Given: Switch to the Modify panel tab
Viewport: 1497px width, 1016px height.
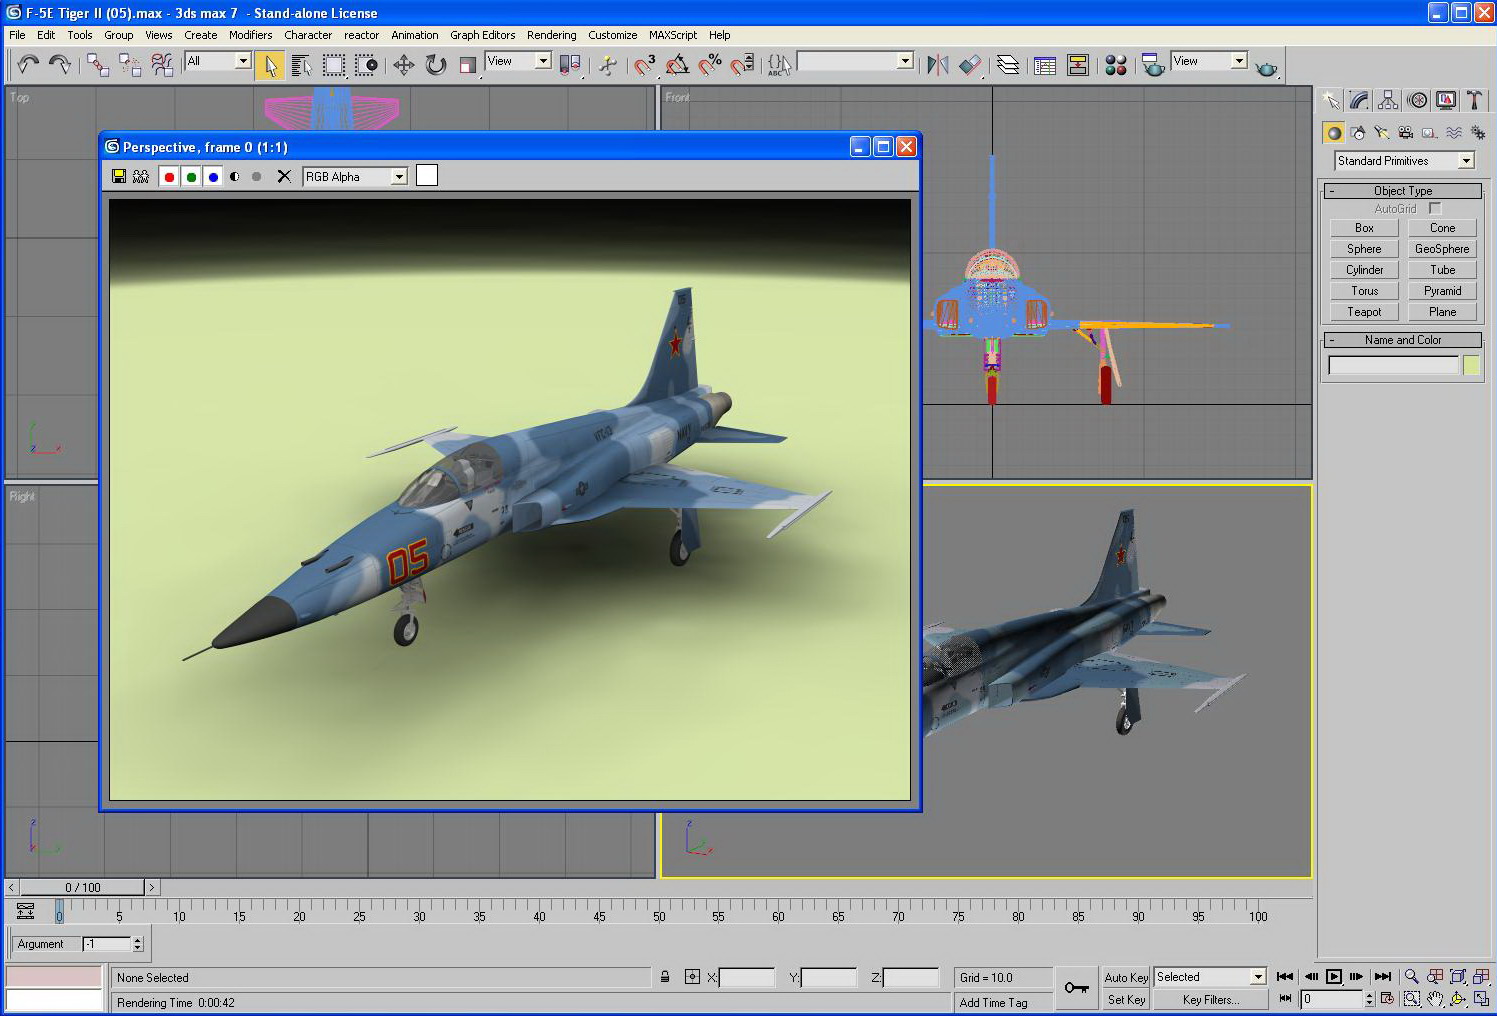Looking at the screenshot, I should click(x=1359, y=100).
